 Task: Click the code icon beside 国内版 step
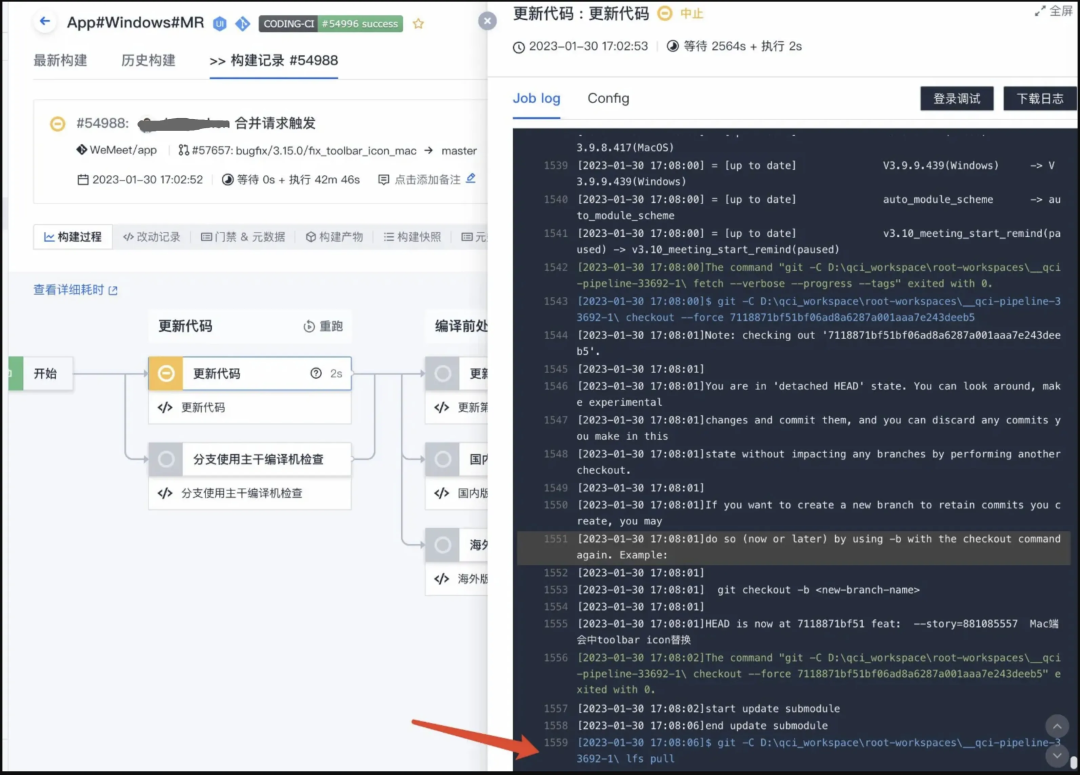[442, 493]
